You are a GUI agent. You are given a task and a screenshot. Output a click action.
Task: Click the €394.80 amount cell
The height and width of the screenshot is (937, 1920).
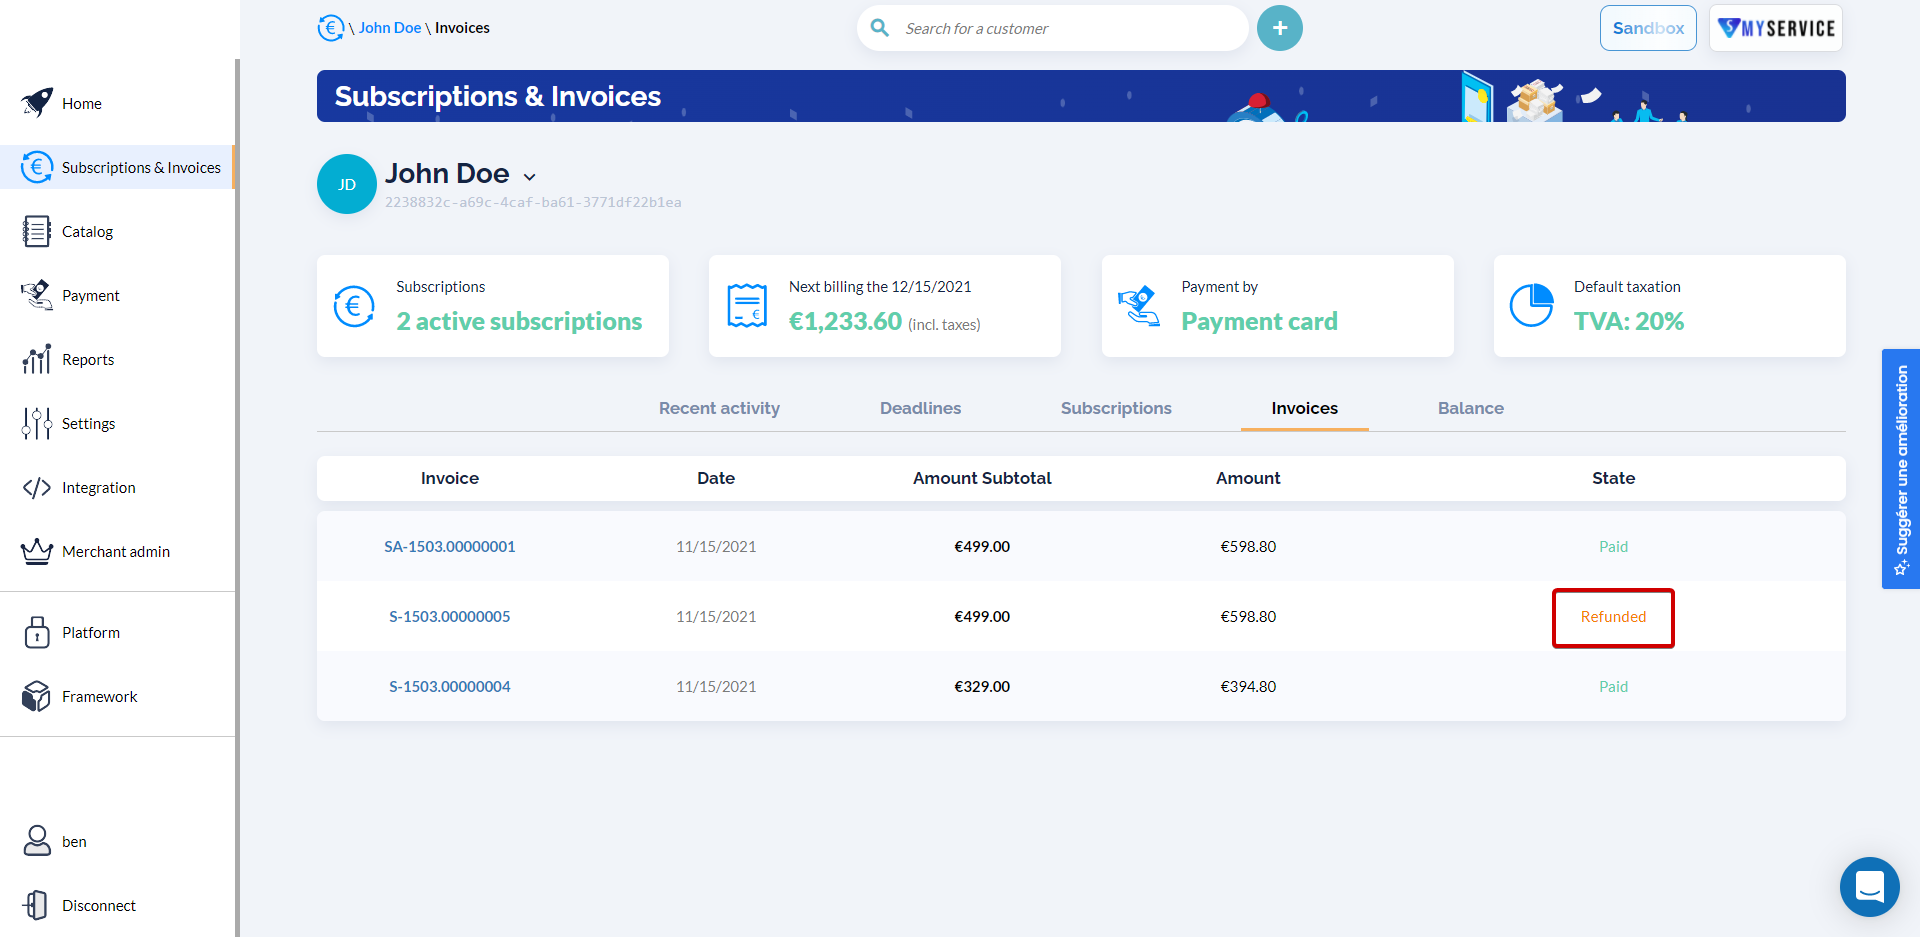(1248, 686)
